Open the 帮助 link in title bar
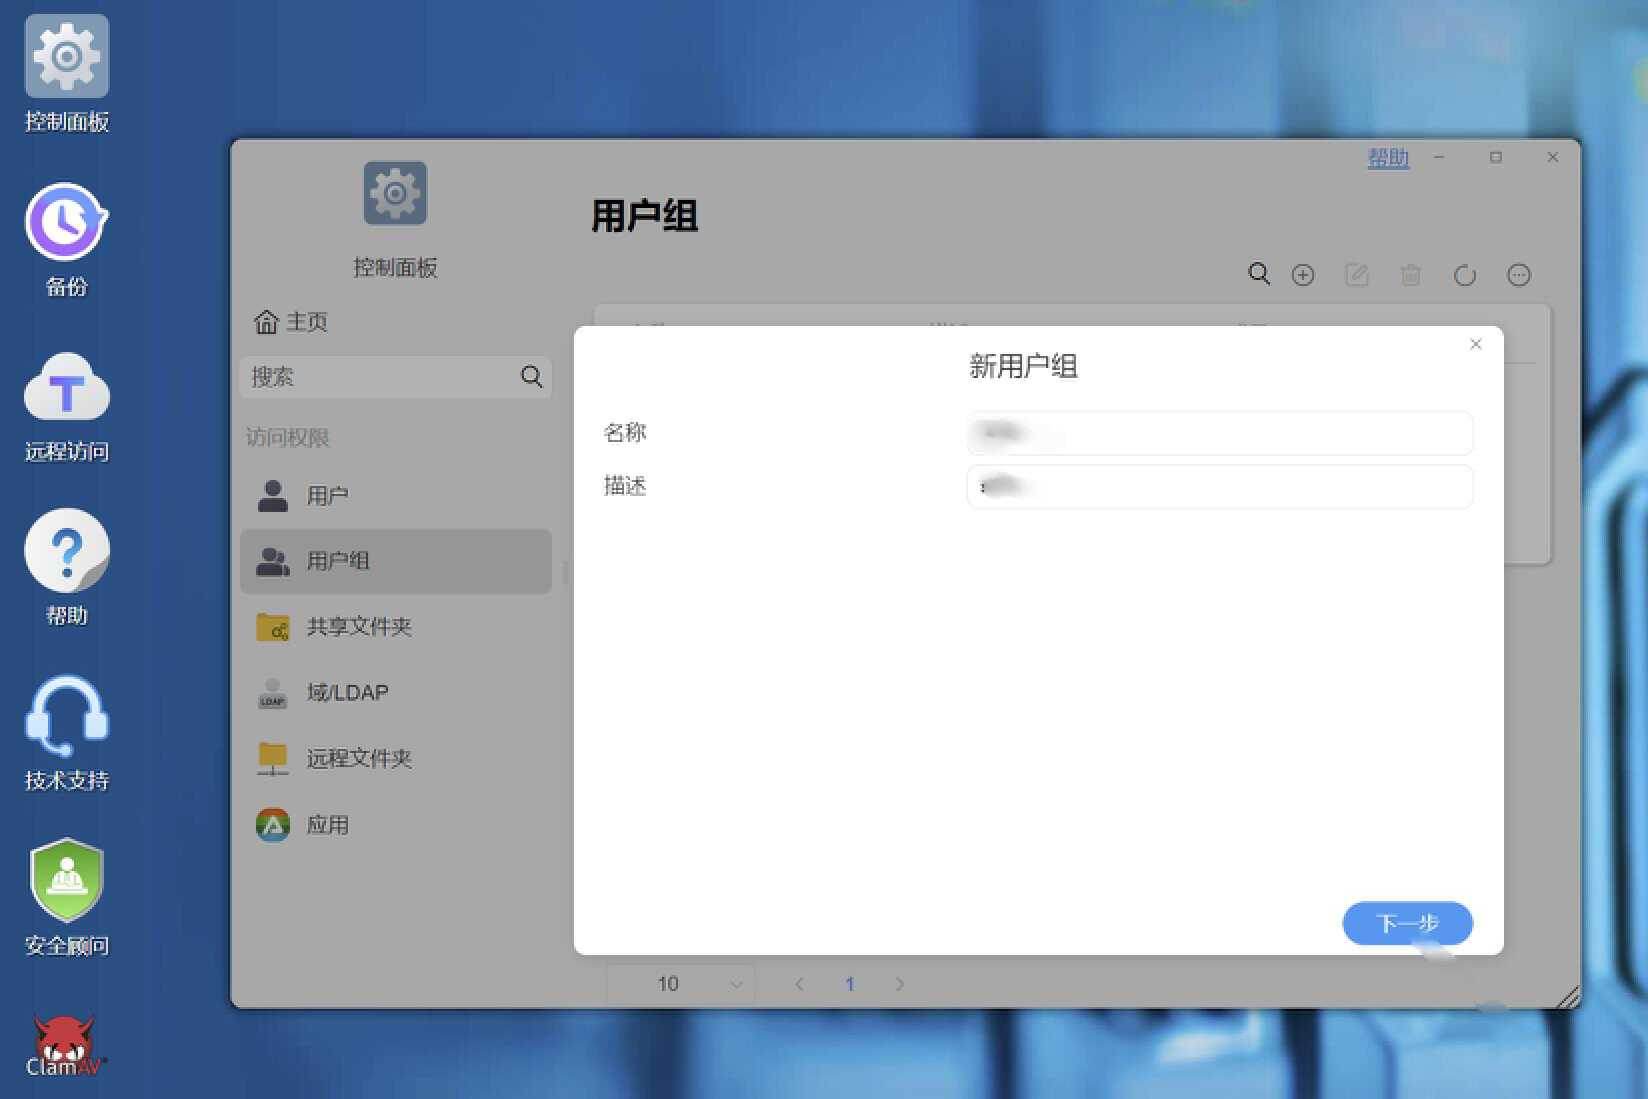 pos(1388,158)
